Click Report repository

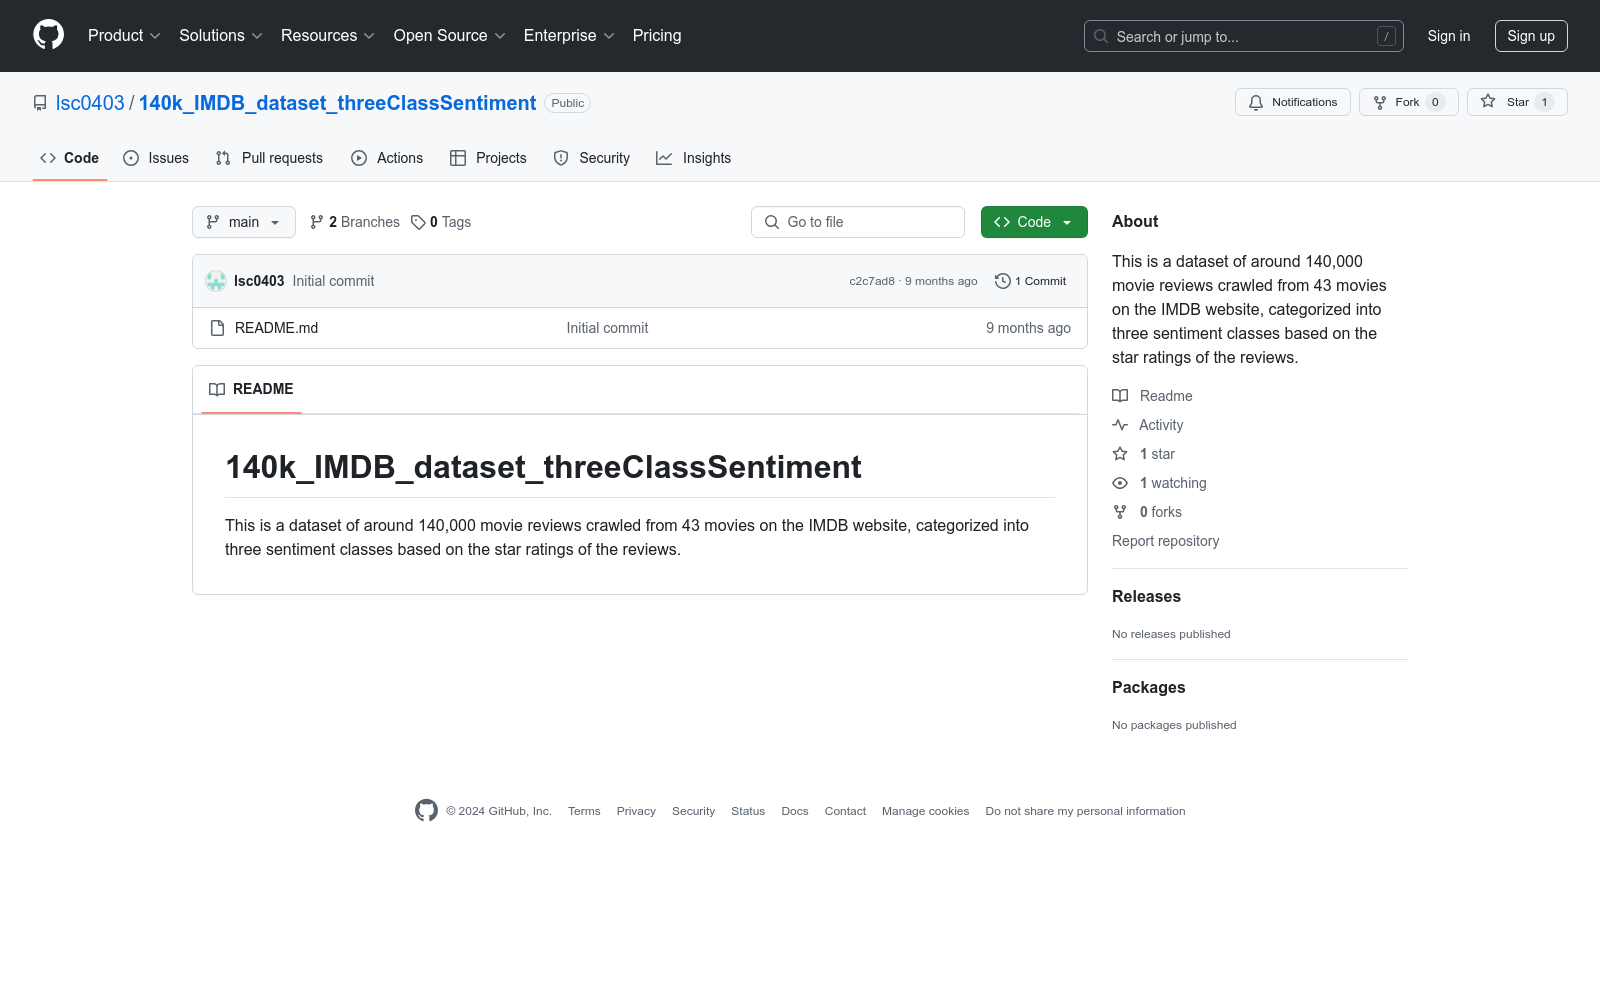[x=1166, y=541]
